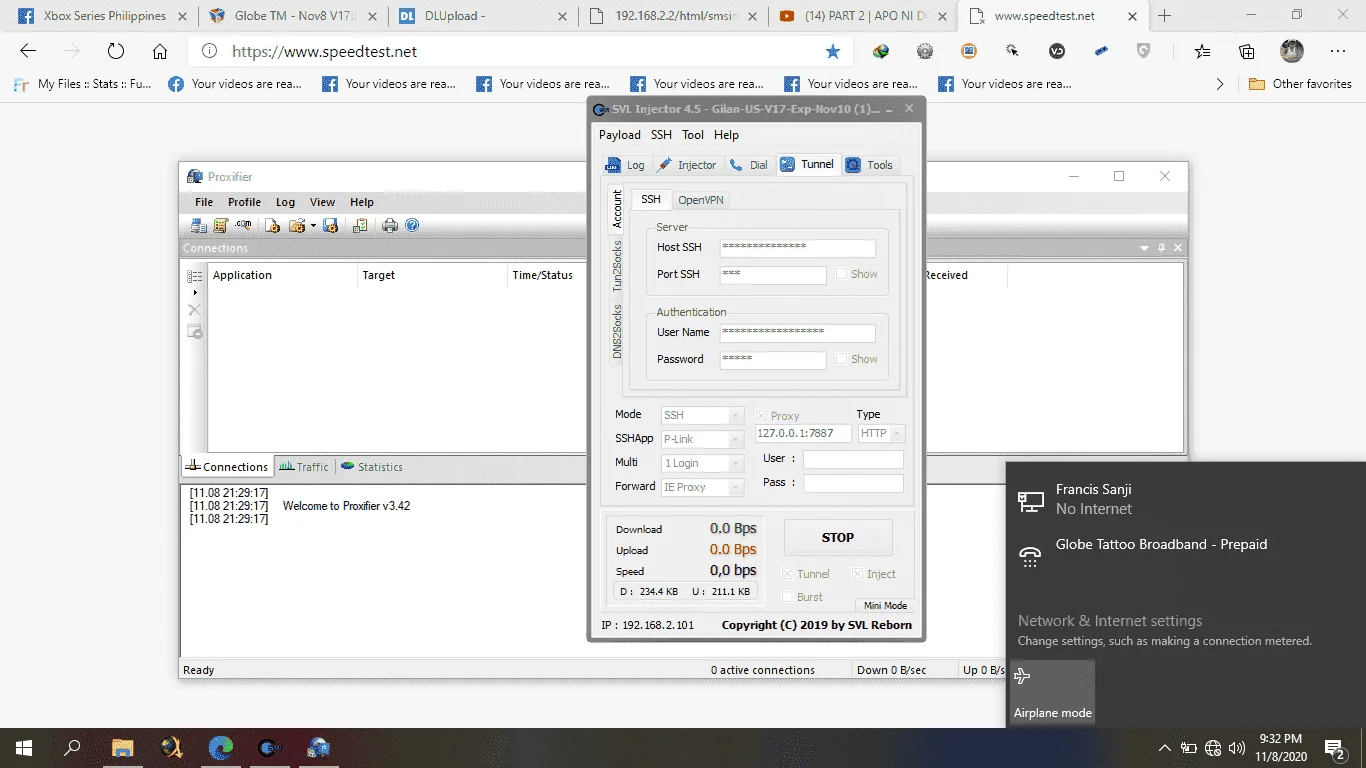Open Proxy Servers settings in Proxifier toolbar
The width and height of the screenshot is (1366, 768).
[x=199, y=226]
